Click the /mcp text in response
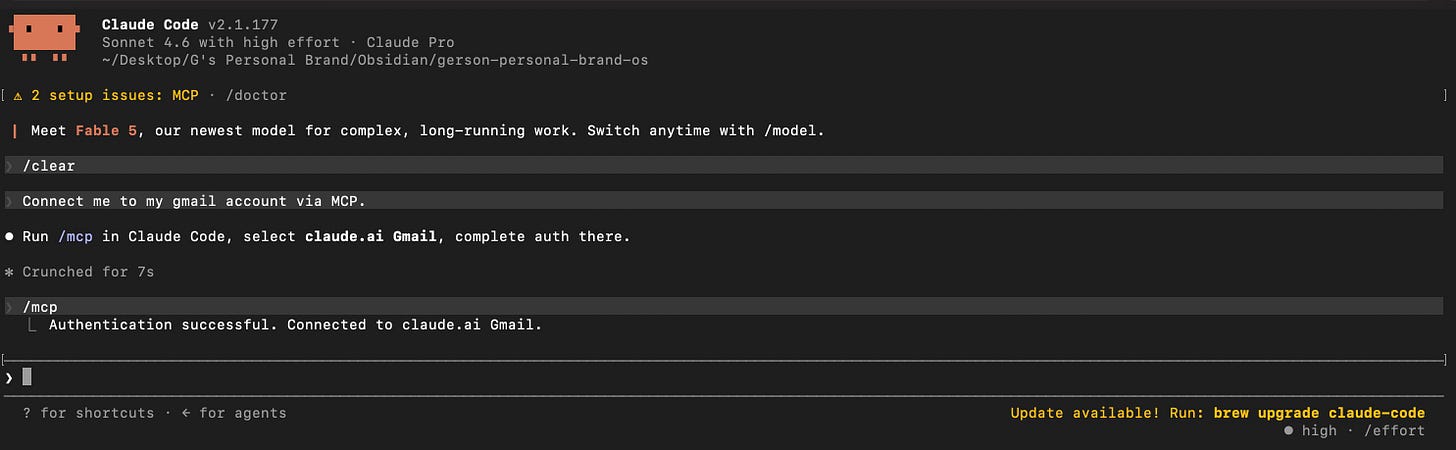1456x450 pixels. (79, 237)
